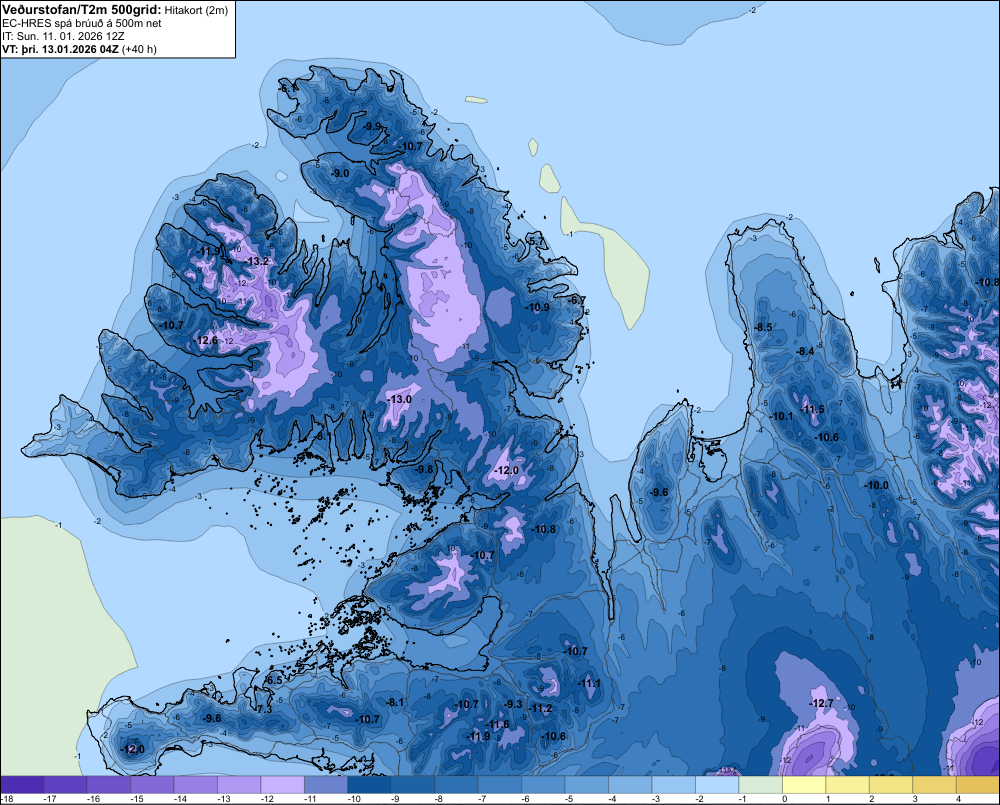The height and width of the screenshot is (805, 1000).
Task: Click the '-9.9' temperature label
Action: pyautogui.click(x=372, y=126)
